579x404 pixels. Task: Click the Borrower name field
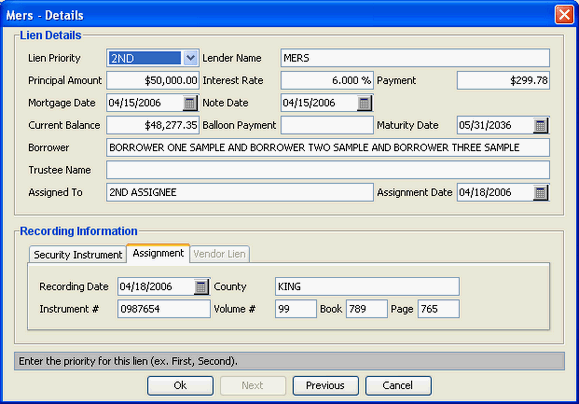click(328, 148)
